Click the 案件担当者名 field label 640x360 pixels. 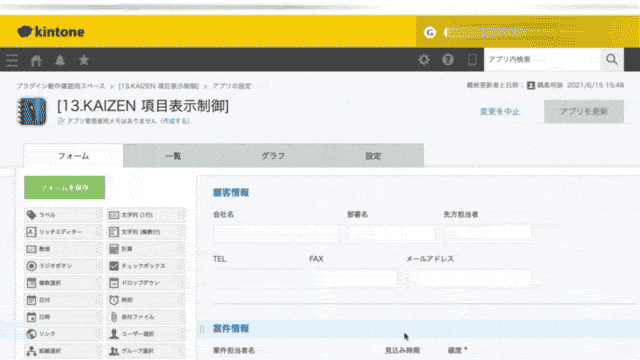(x=234, y=351)
